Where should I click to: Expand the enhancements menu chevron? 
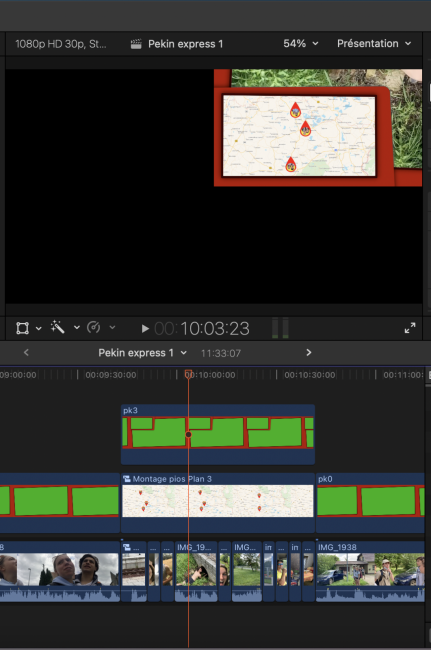click(77, 327)
